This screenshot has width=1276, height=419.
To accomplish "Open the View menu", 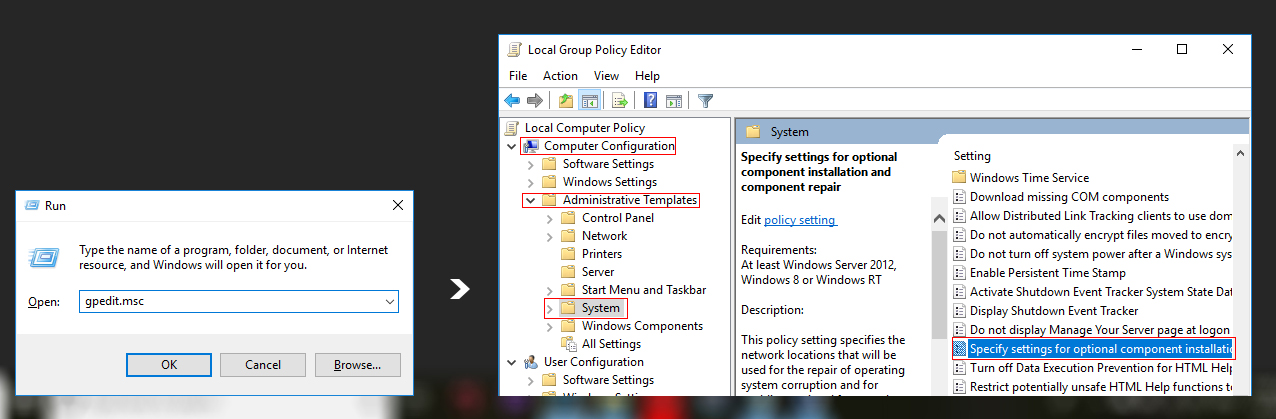I will [606, 76].
